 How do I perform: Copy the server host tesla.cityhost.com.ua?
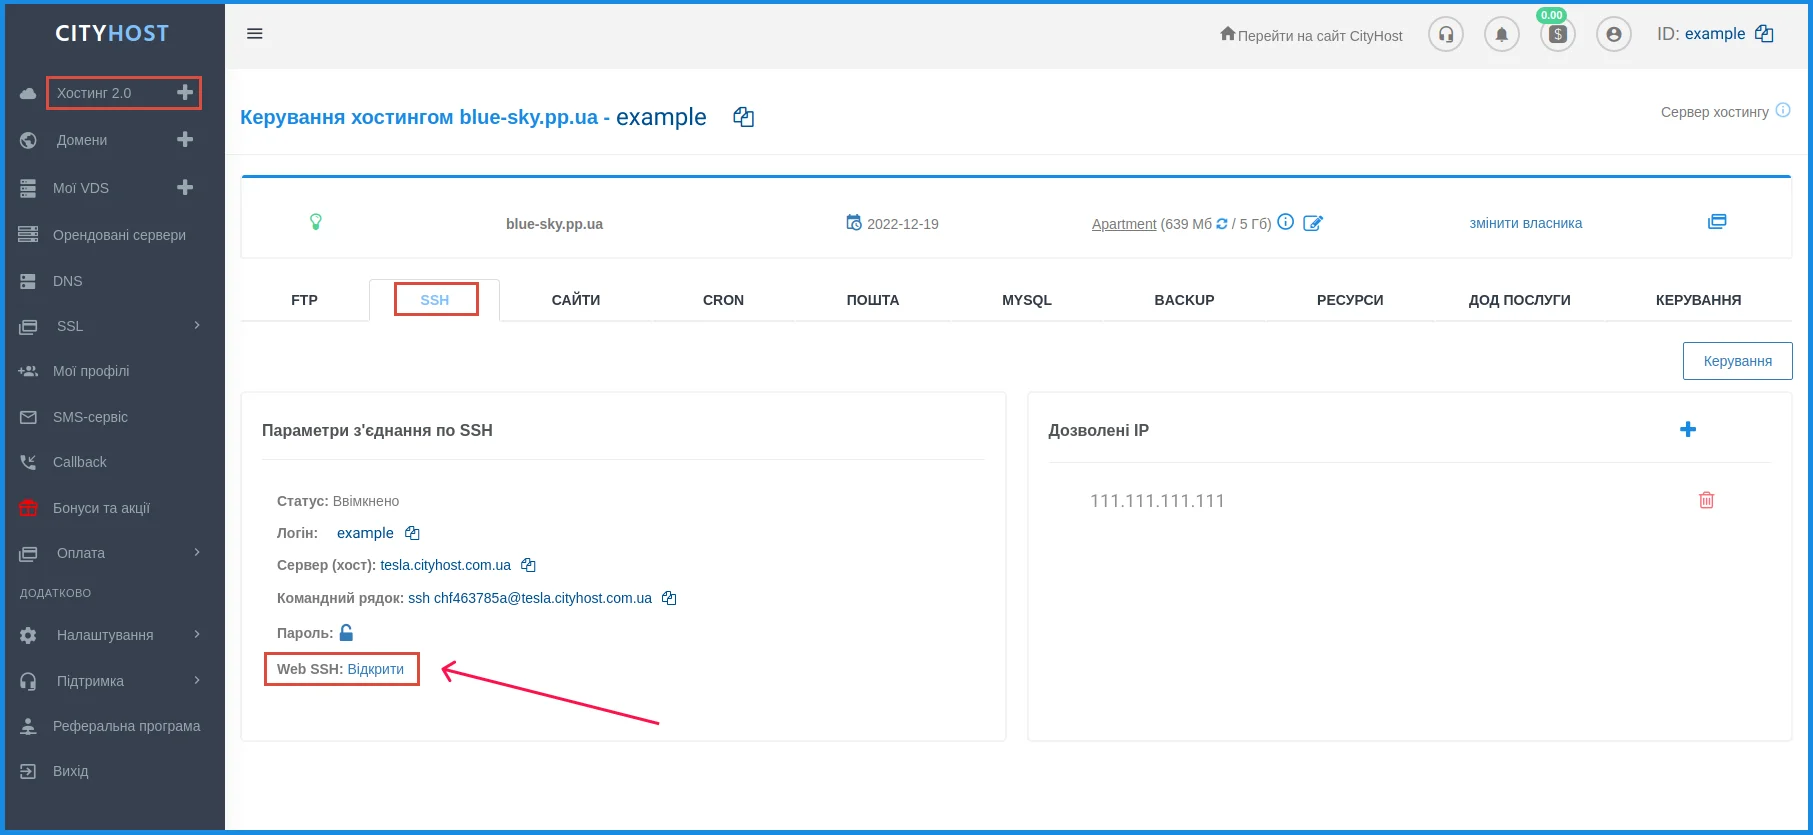tap(529, 565)
